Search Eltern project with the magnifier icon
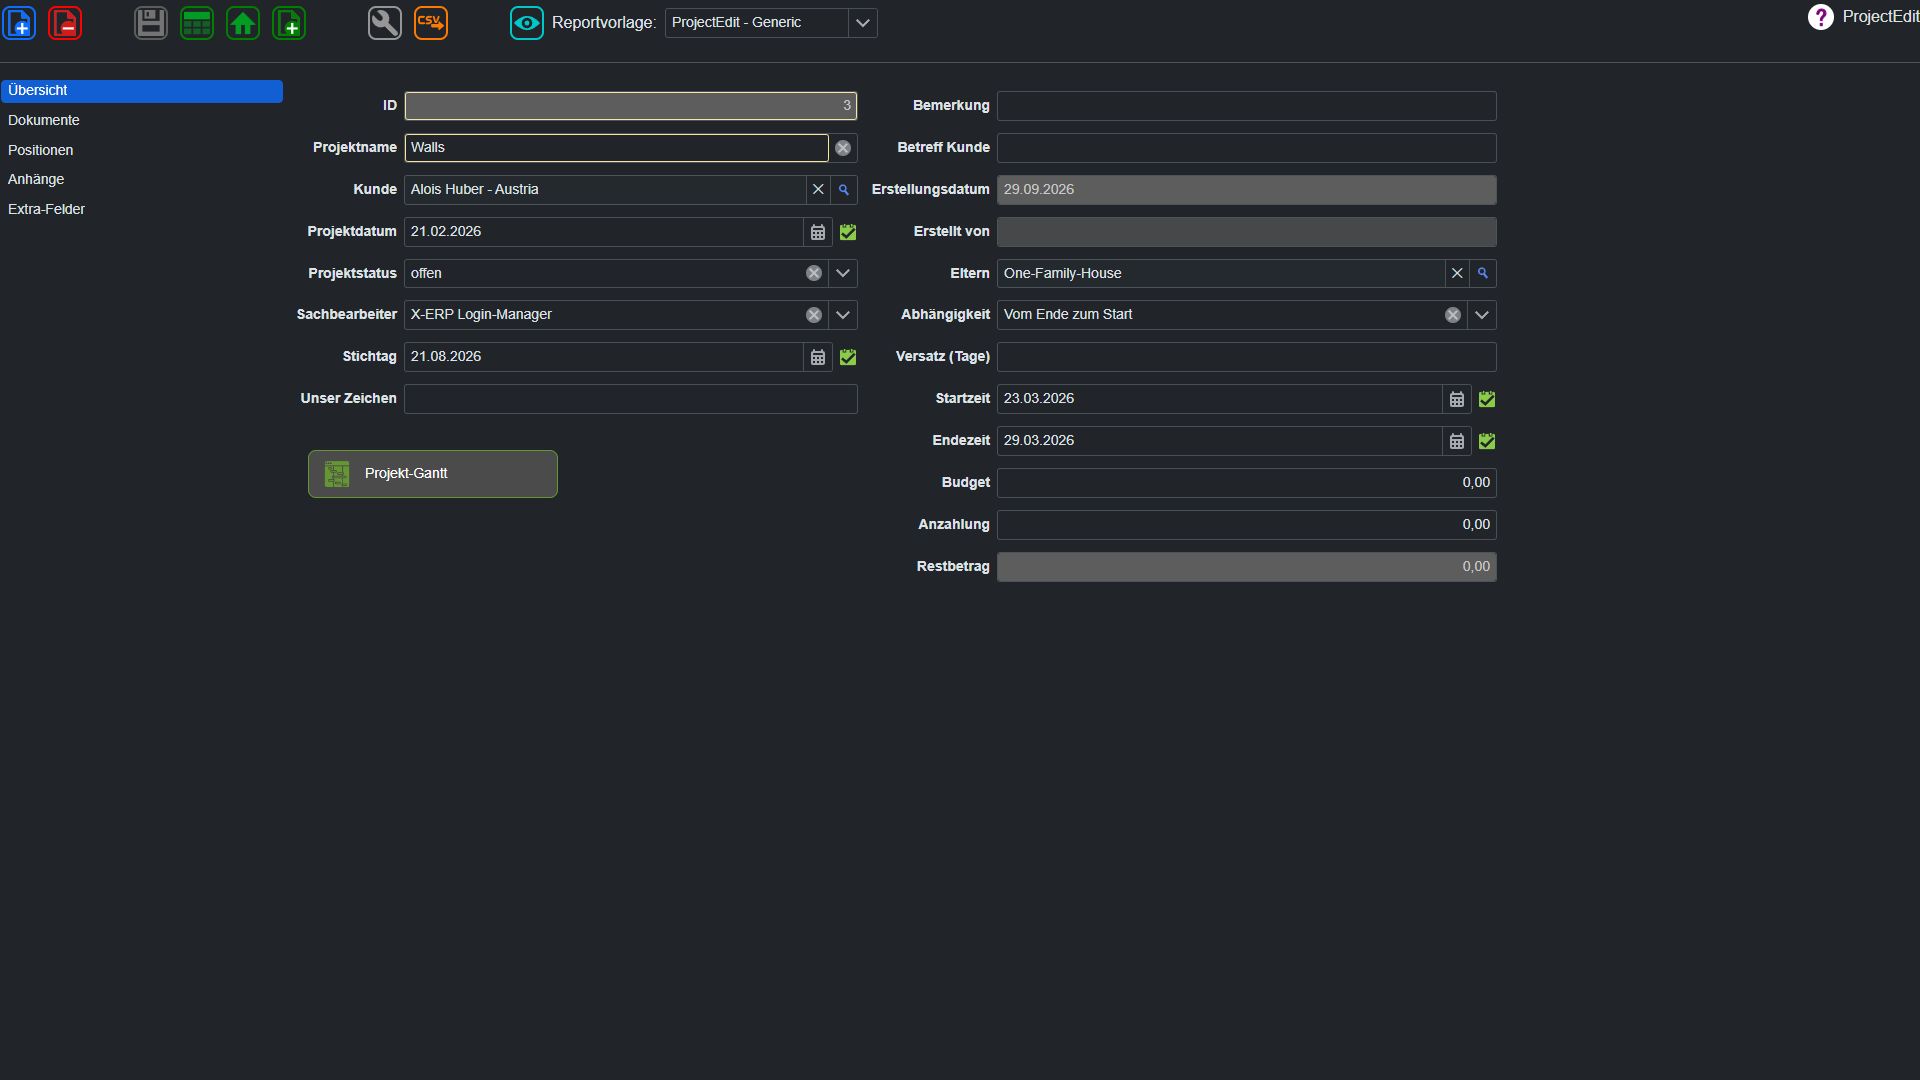Image resolution: width=1920 pixels, height=1080 pixels. click(1483, 273)
